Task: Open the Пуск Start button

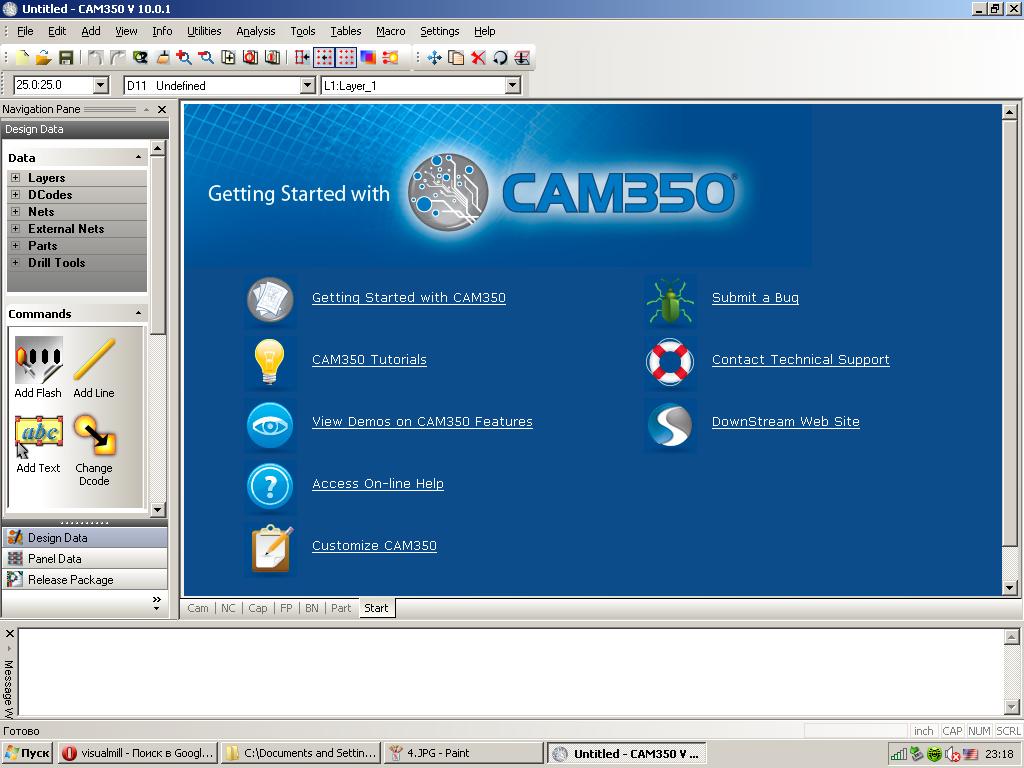Action: (x=27, y=753)
